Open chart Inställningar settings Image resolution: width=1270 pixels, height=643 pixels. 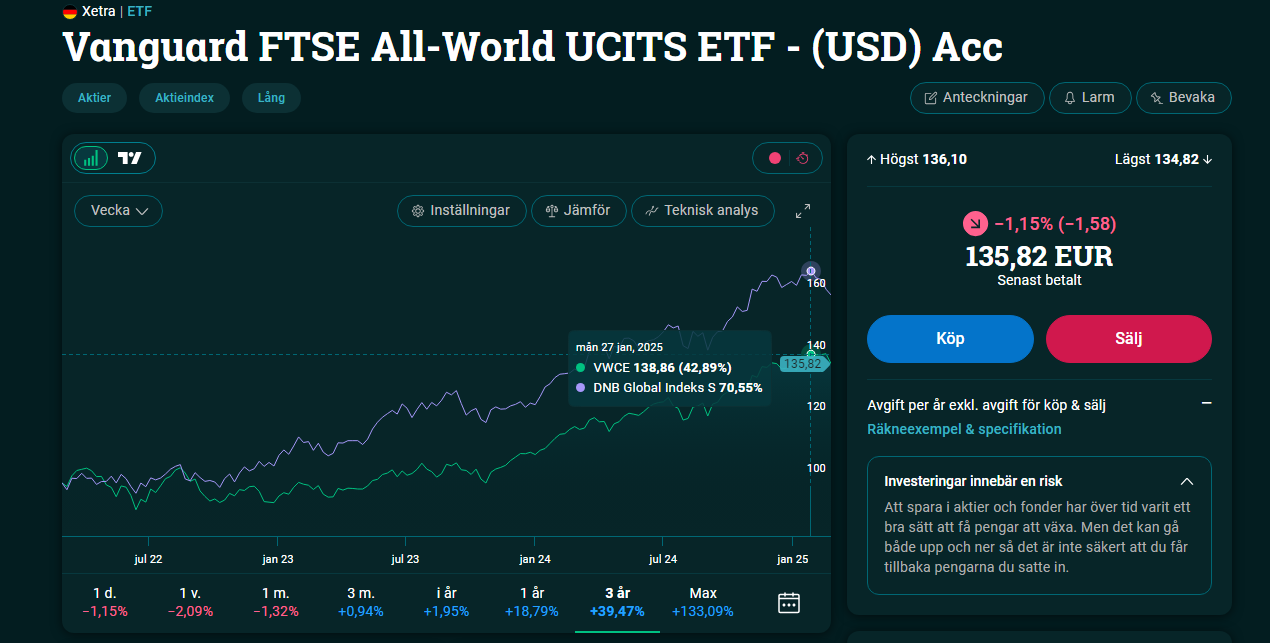click(461, 211)
